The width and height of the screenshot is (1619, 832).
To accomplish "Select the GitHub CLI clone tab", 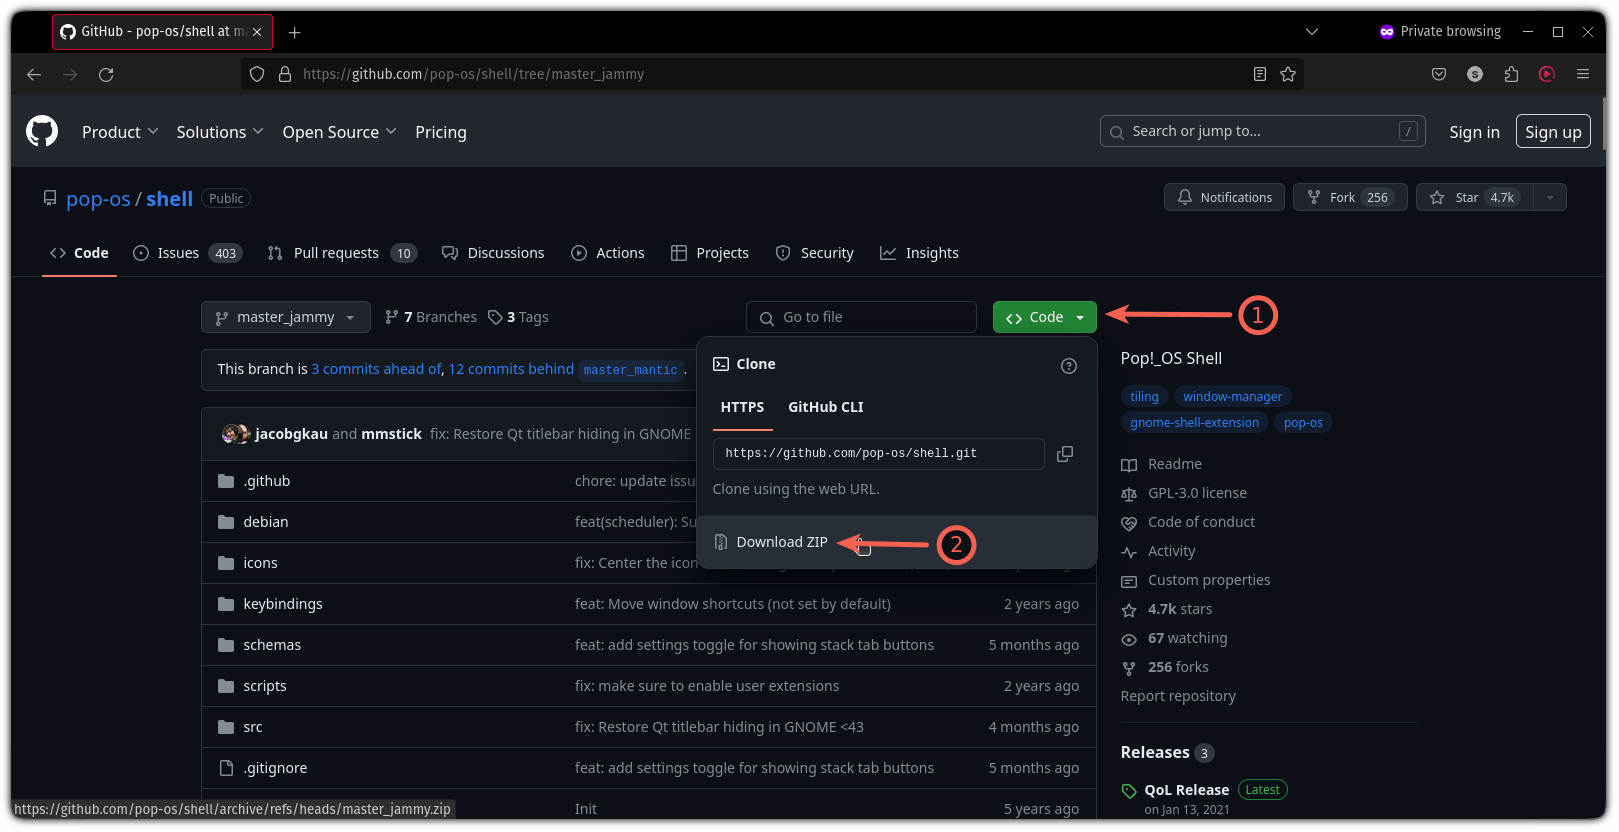I will pos(826,407).
